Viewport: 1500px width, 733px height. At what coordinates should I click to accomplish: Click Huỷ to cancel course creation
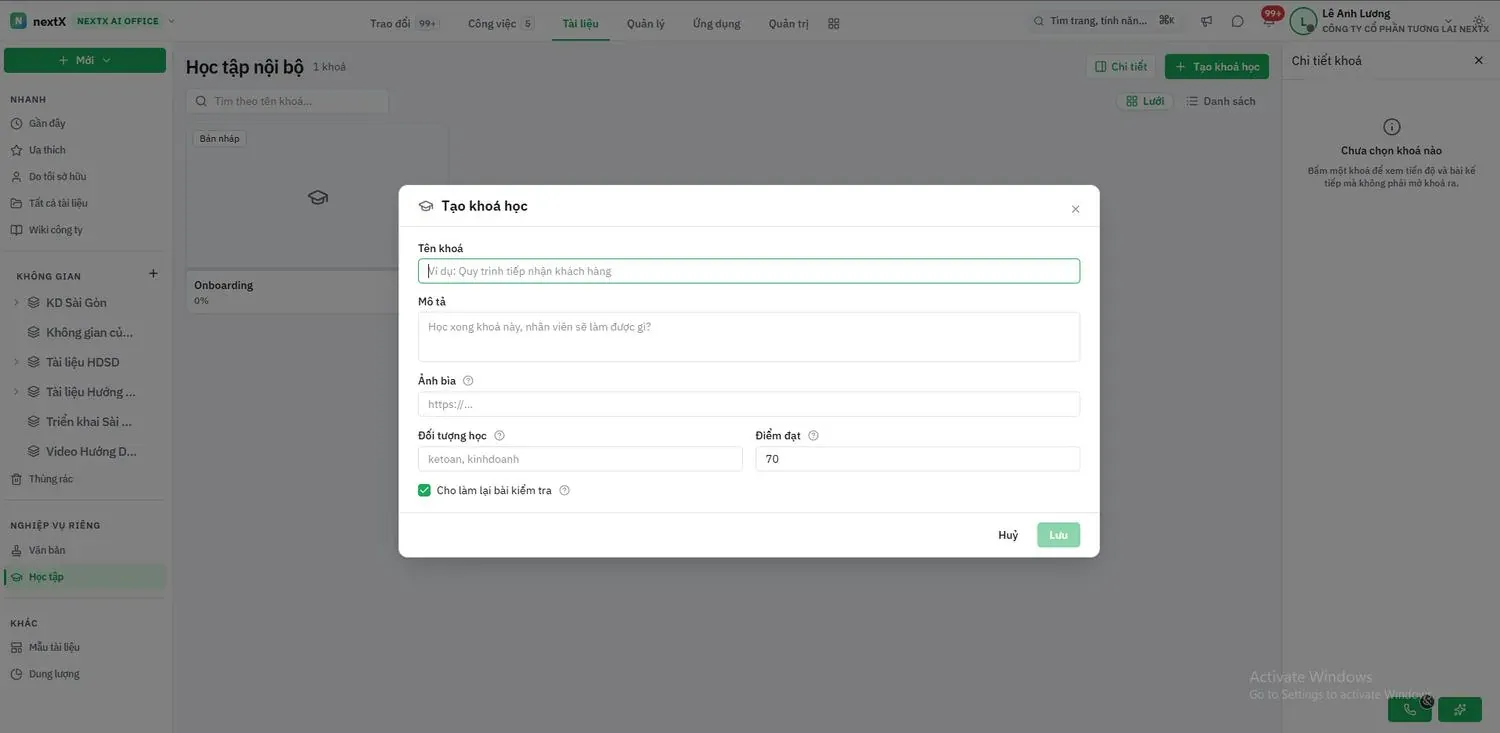[x=1008, y=535]
